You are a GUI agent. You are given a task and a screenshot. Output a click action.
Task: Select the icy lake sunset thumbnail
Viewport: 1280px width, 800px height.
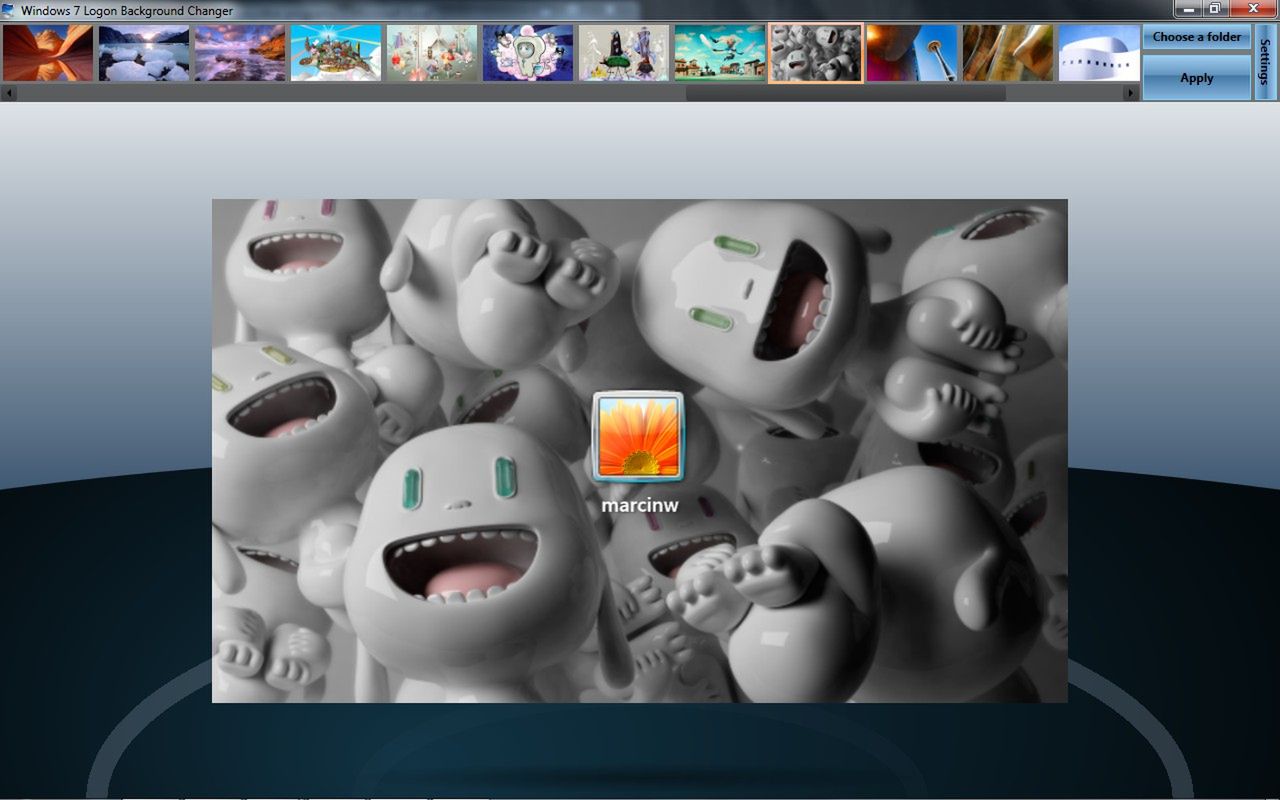(144, 53)
